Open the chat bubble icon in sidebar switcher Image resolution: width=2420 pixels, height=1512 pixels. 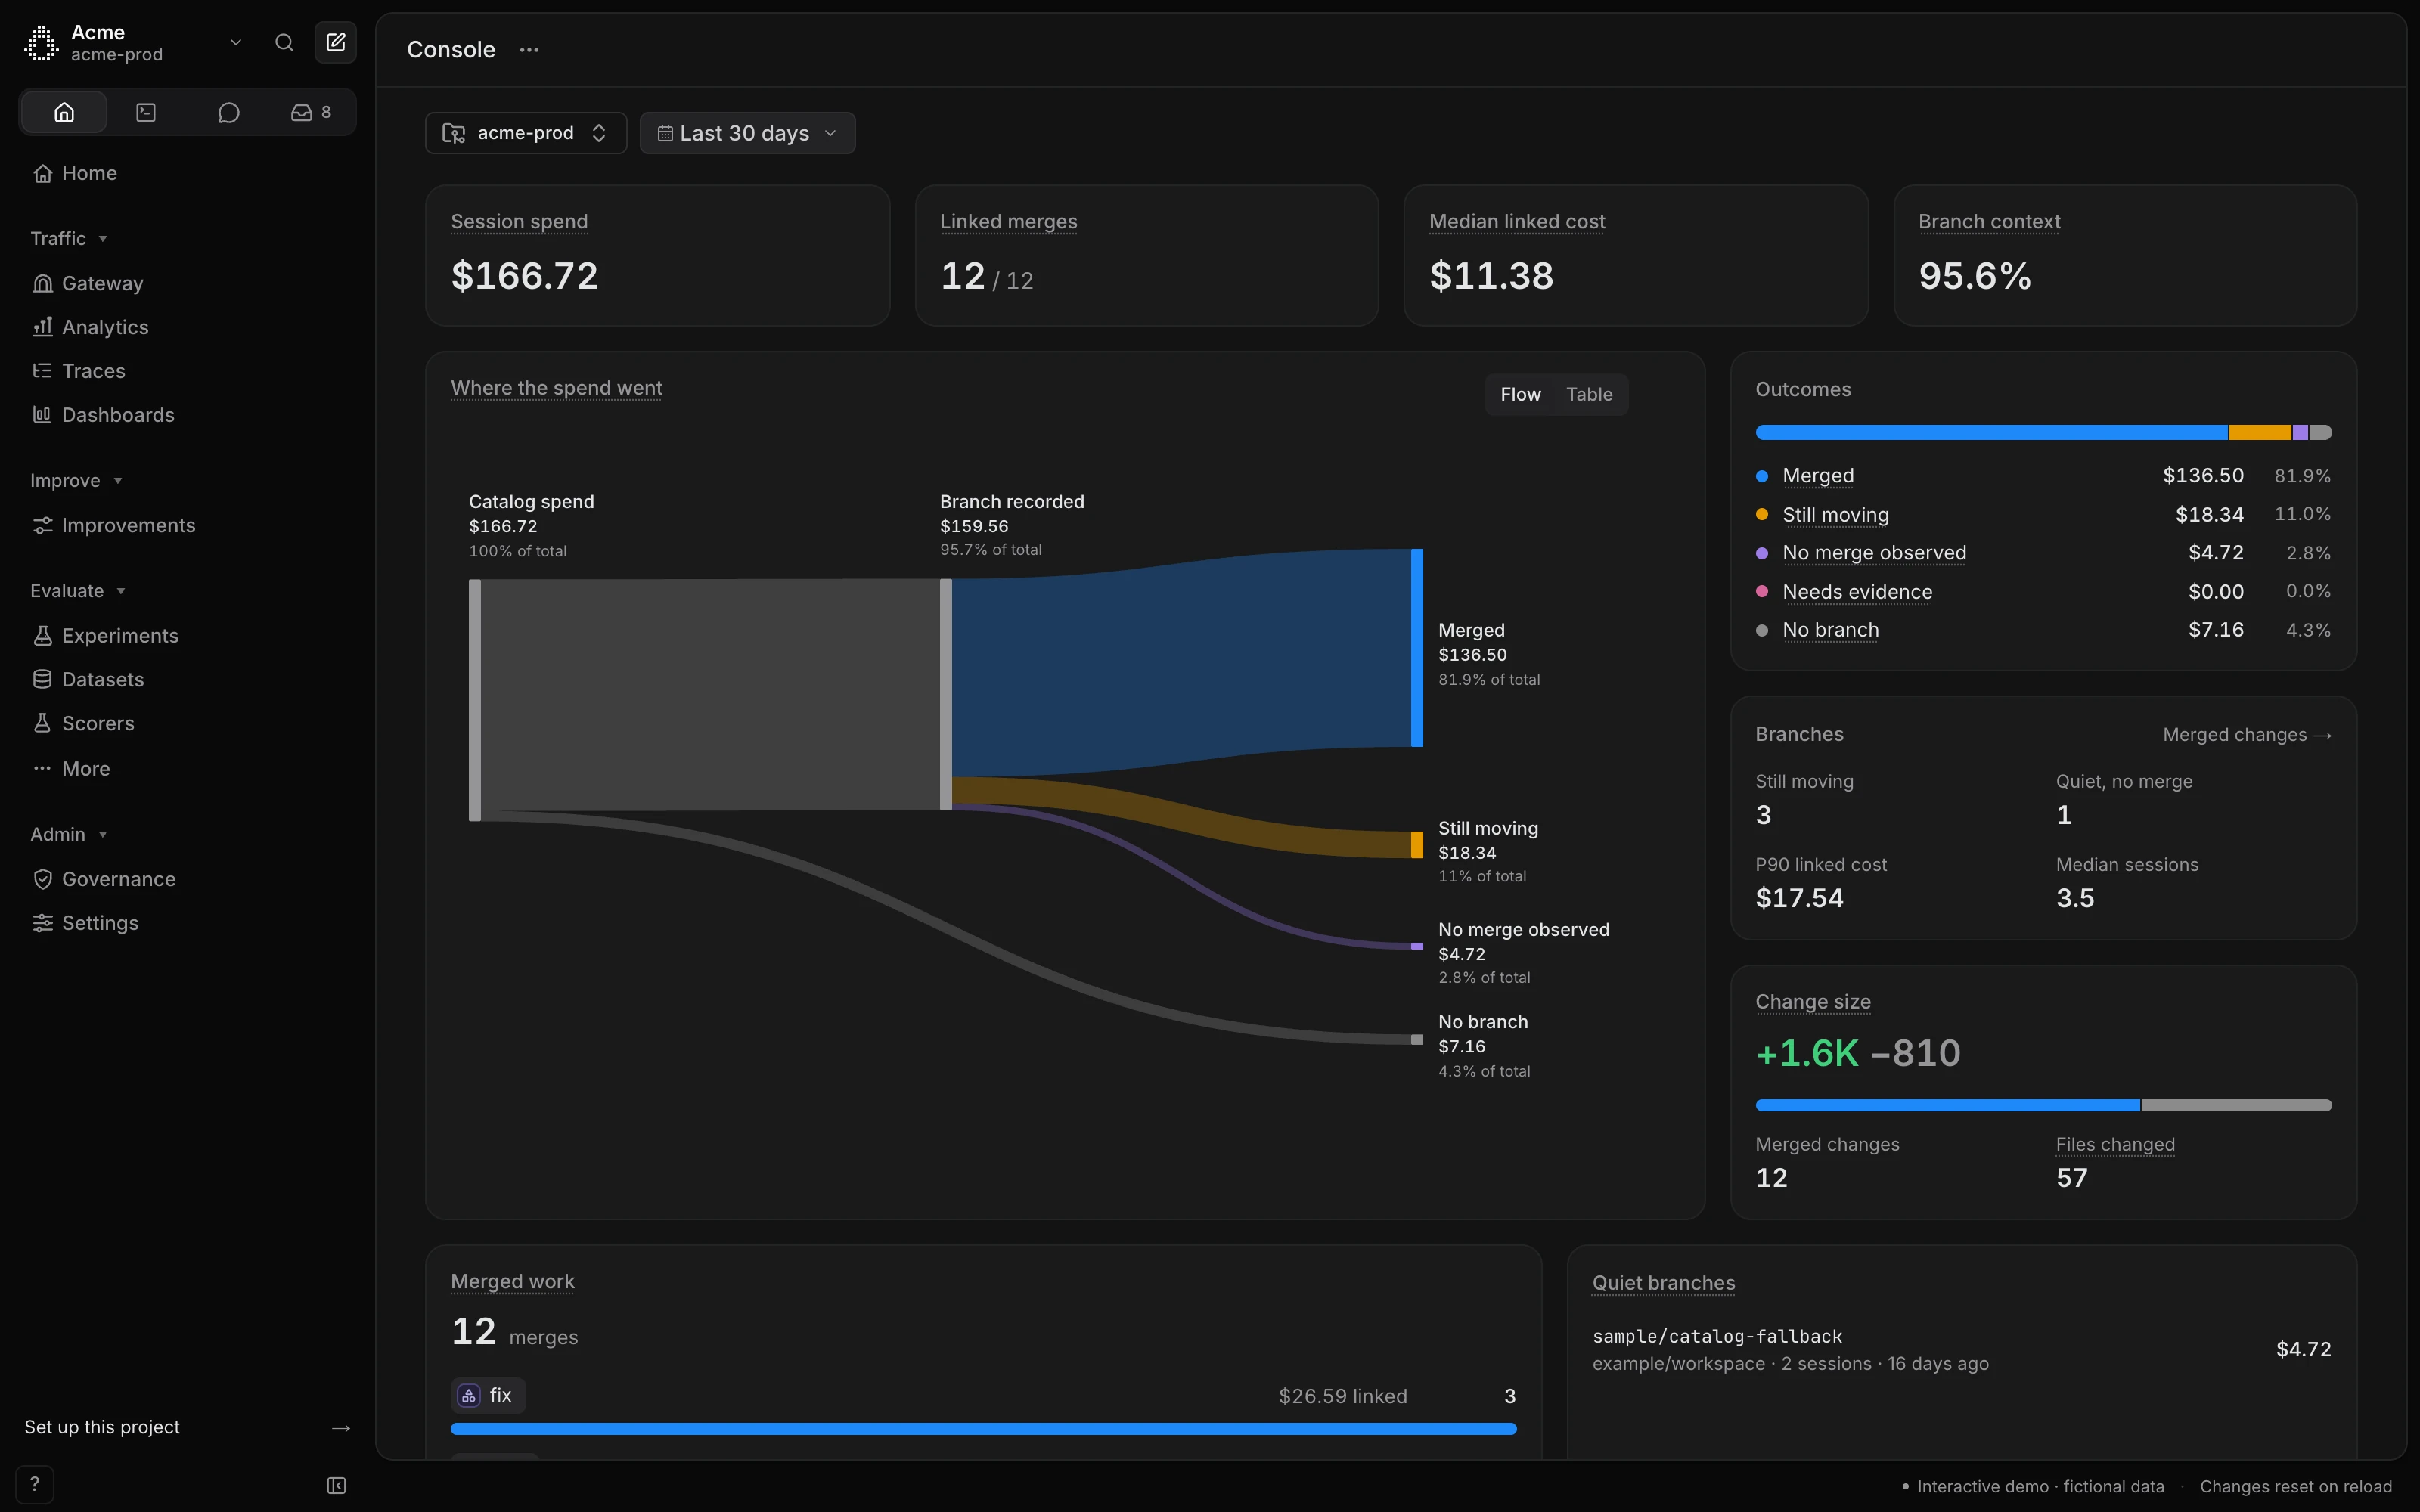coord(228,112)
